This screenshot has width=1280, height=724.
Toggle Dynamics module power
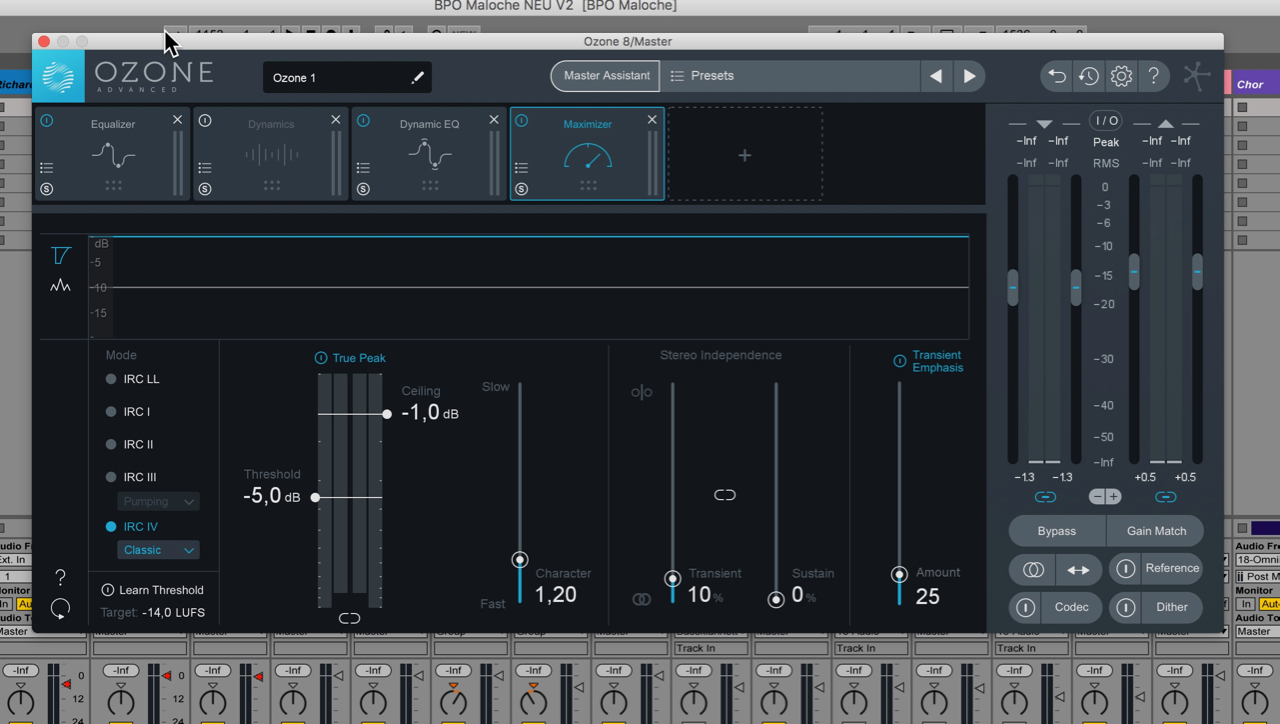[205, 120]
